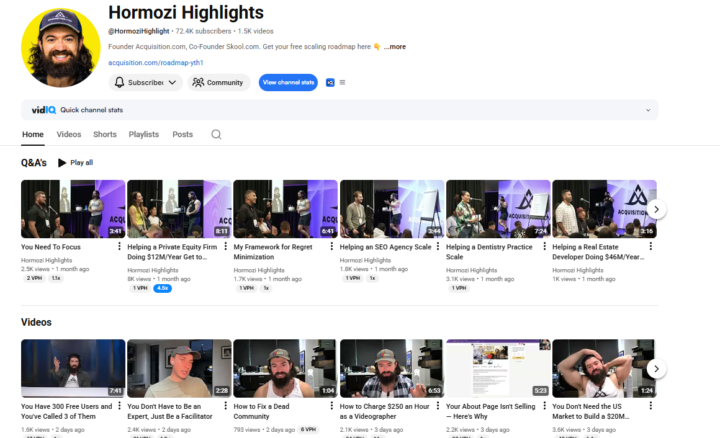The width and height of the screenshot is (720, 438).
Task: Open the Community button
Action: coord(219,83)
